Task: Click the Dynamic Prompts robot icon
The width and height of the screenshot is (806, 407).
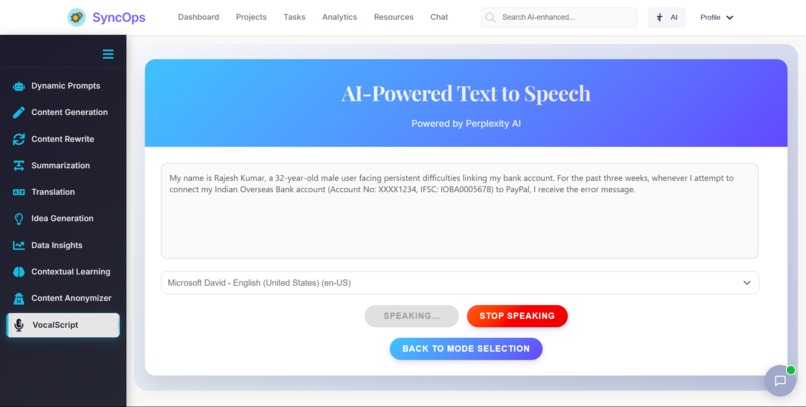Action: [x=19, y=86]
